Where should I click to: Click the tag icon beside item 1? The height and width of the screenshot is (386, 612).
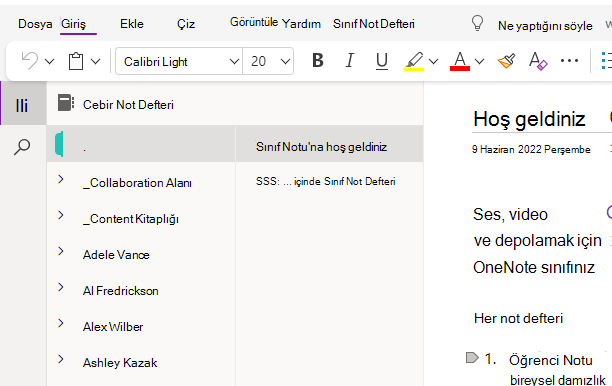tap(472, 358)
